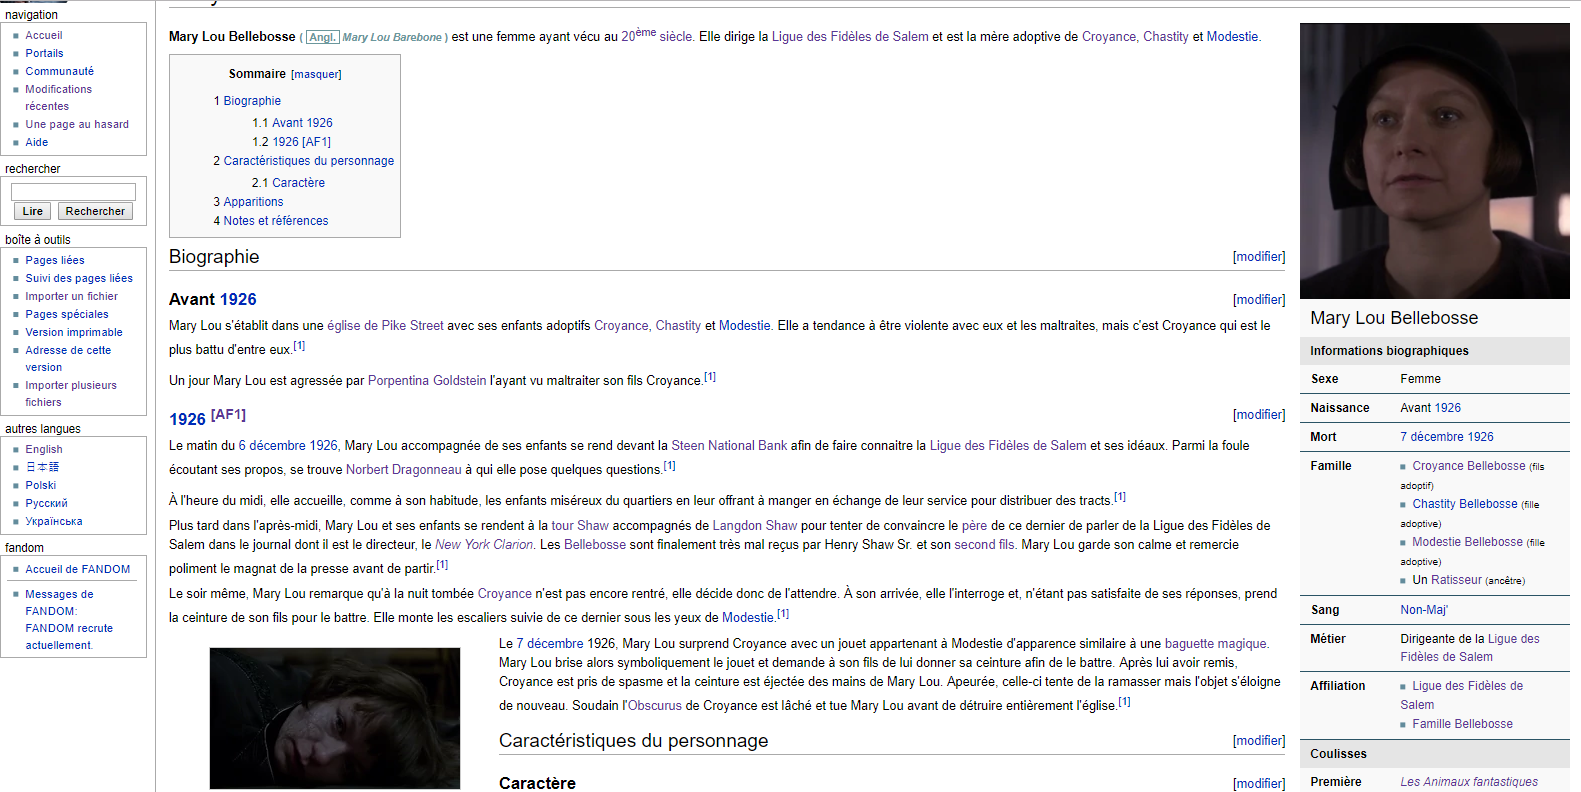Open the Porpentina Goldstein link
This screenshot has height=792, width=1581.
tap(427, 381)
